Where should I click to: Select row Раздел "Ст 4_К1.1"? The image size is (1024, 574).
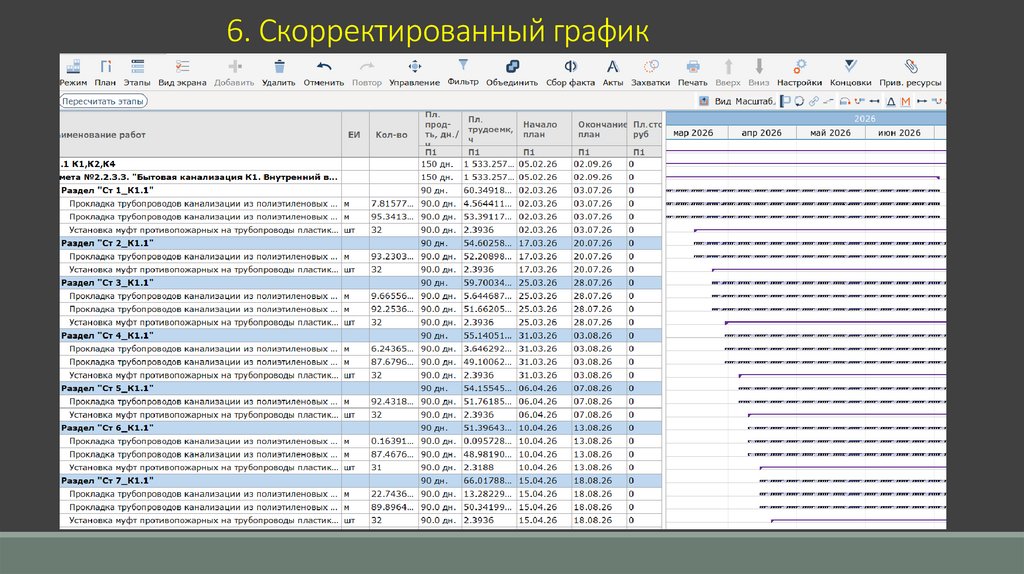coord(360,336)
